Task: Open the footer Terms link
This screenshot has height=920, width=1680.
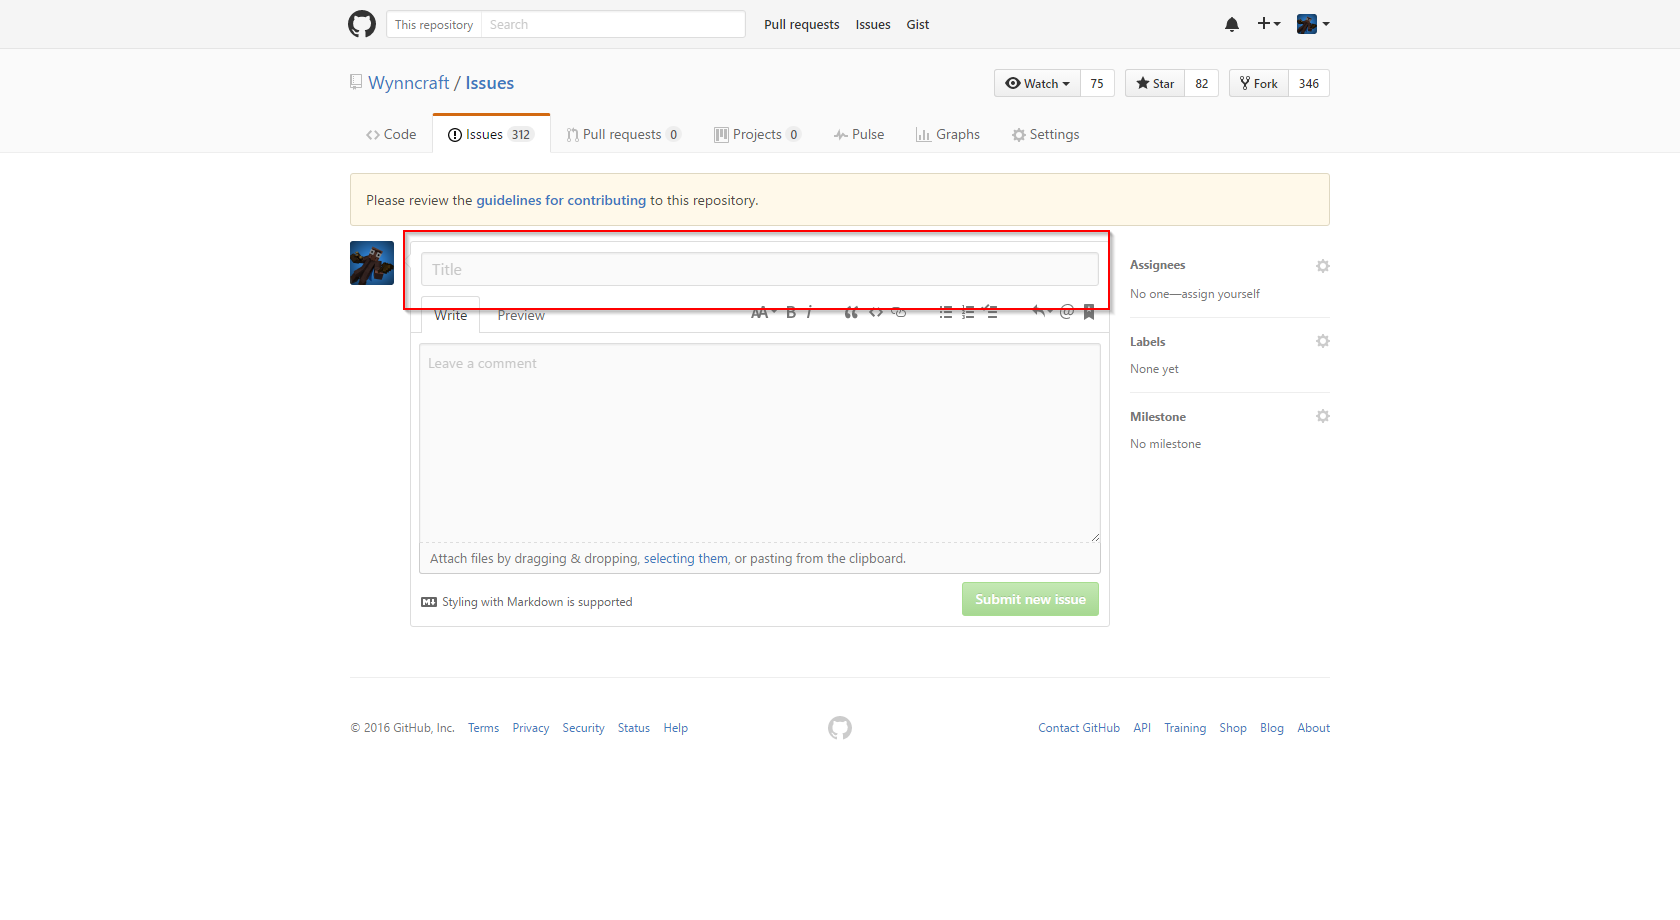Action: [x=483, y=728]
